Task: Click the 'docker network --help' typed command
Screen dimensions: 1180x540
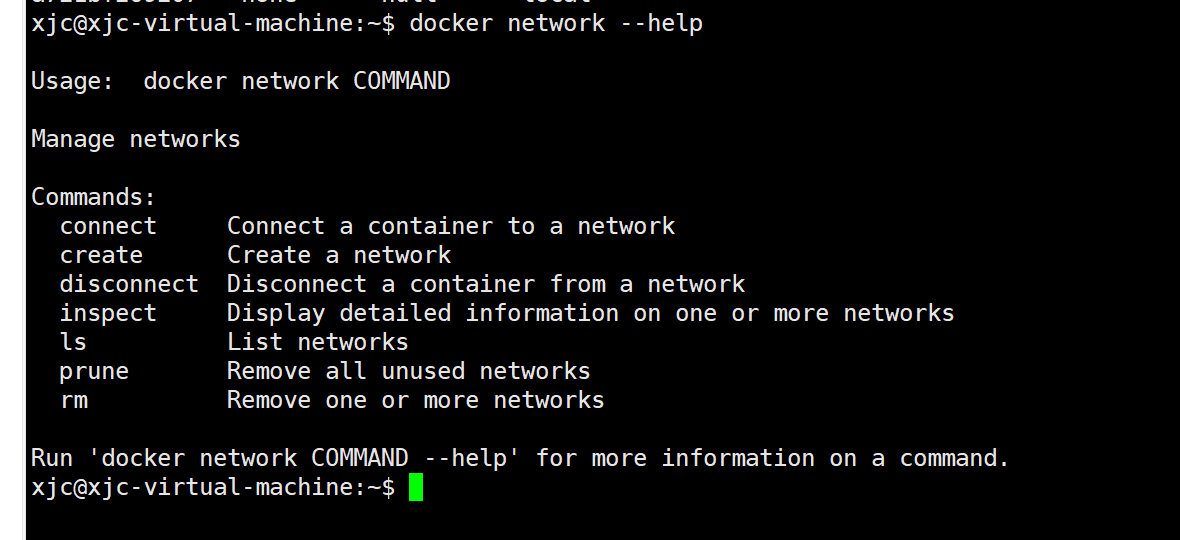Action: (x=556, y=23)
